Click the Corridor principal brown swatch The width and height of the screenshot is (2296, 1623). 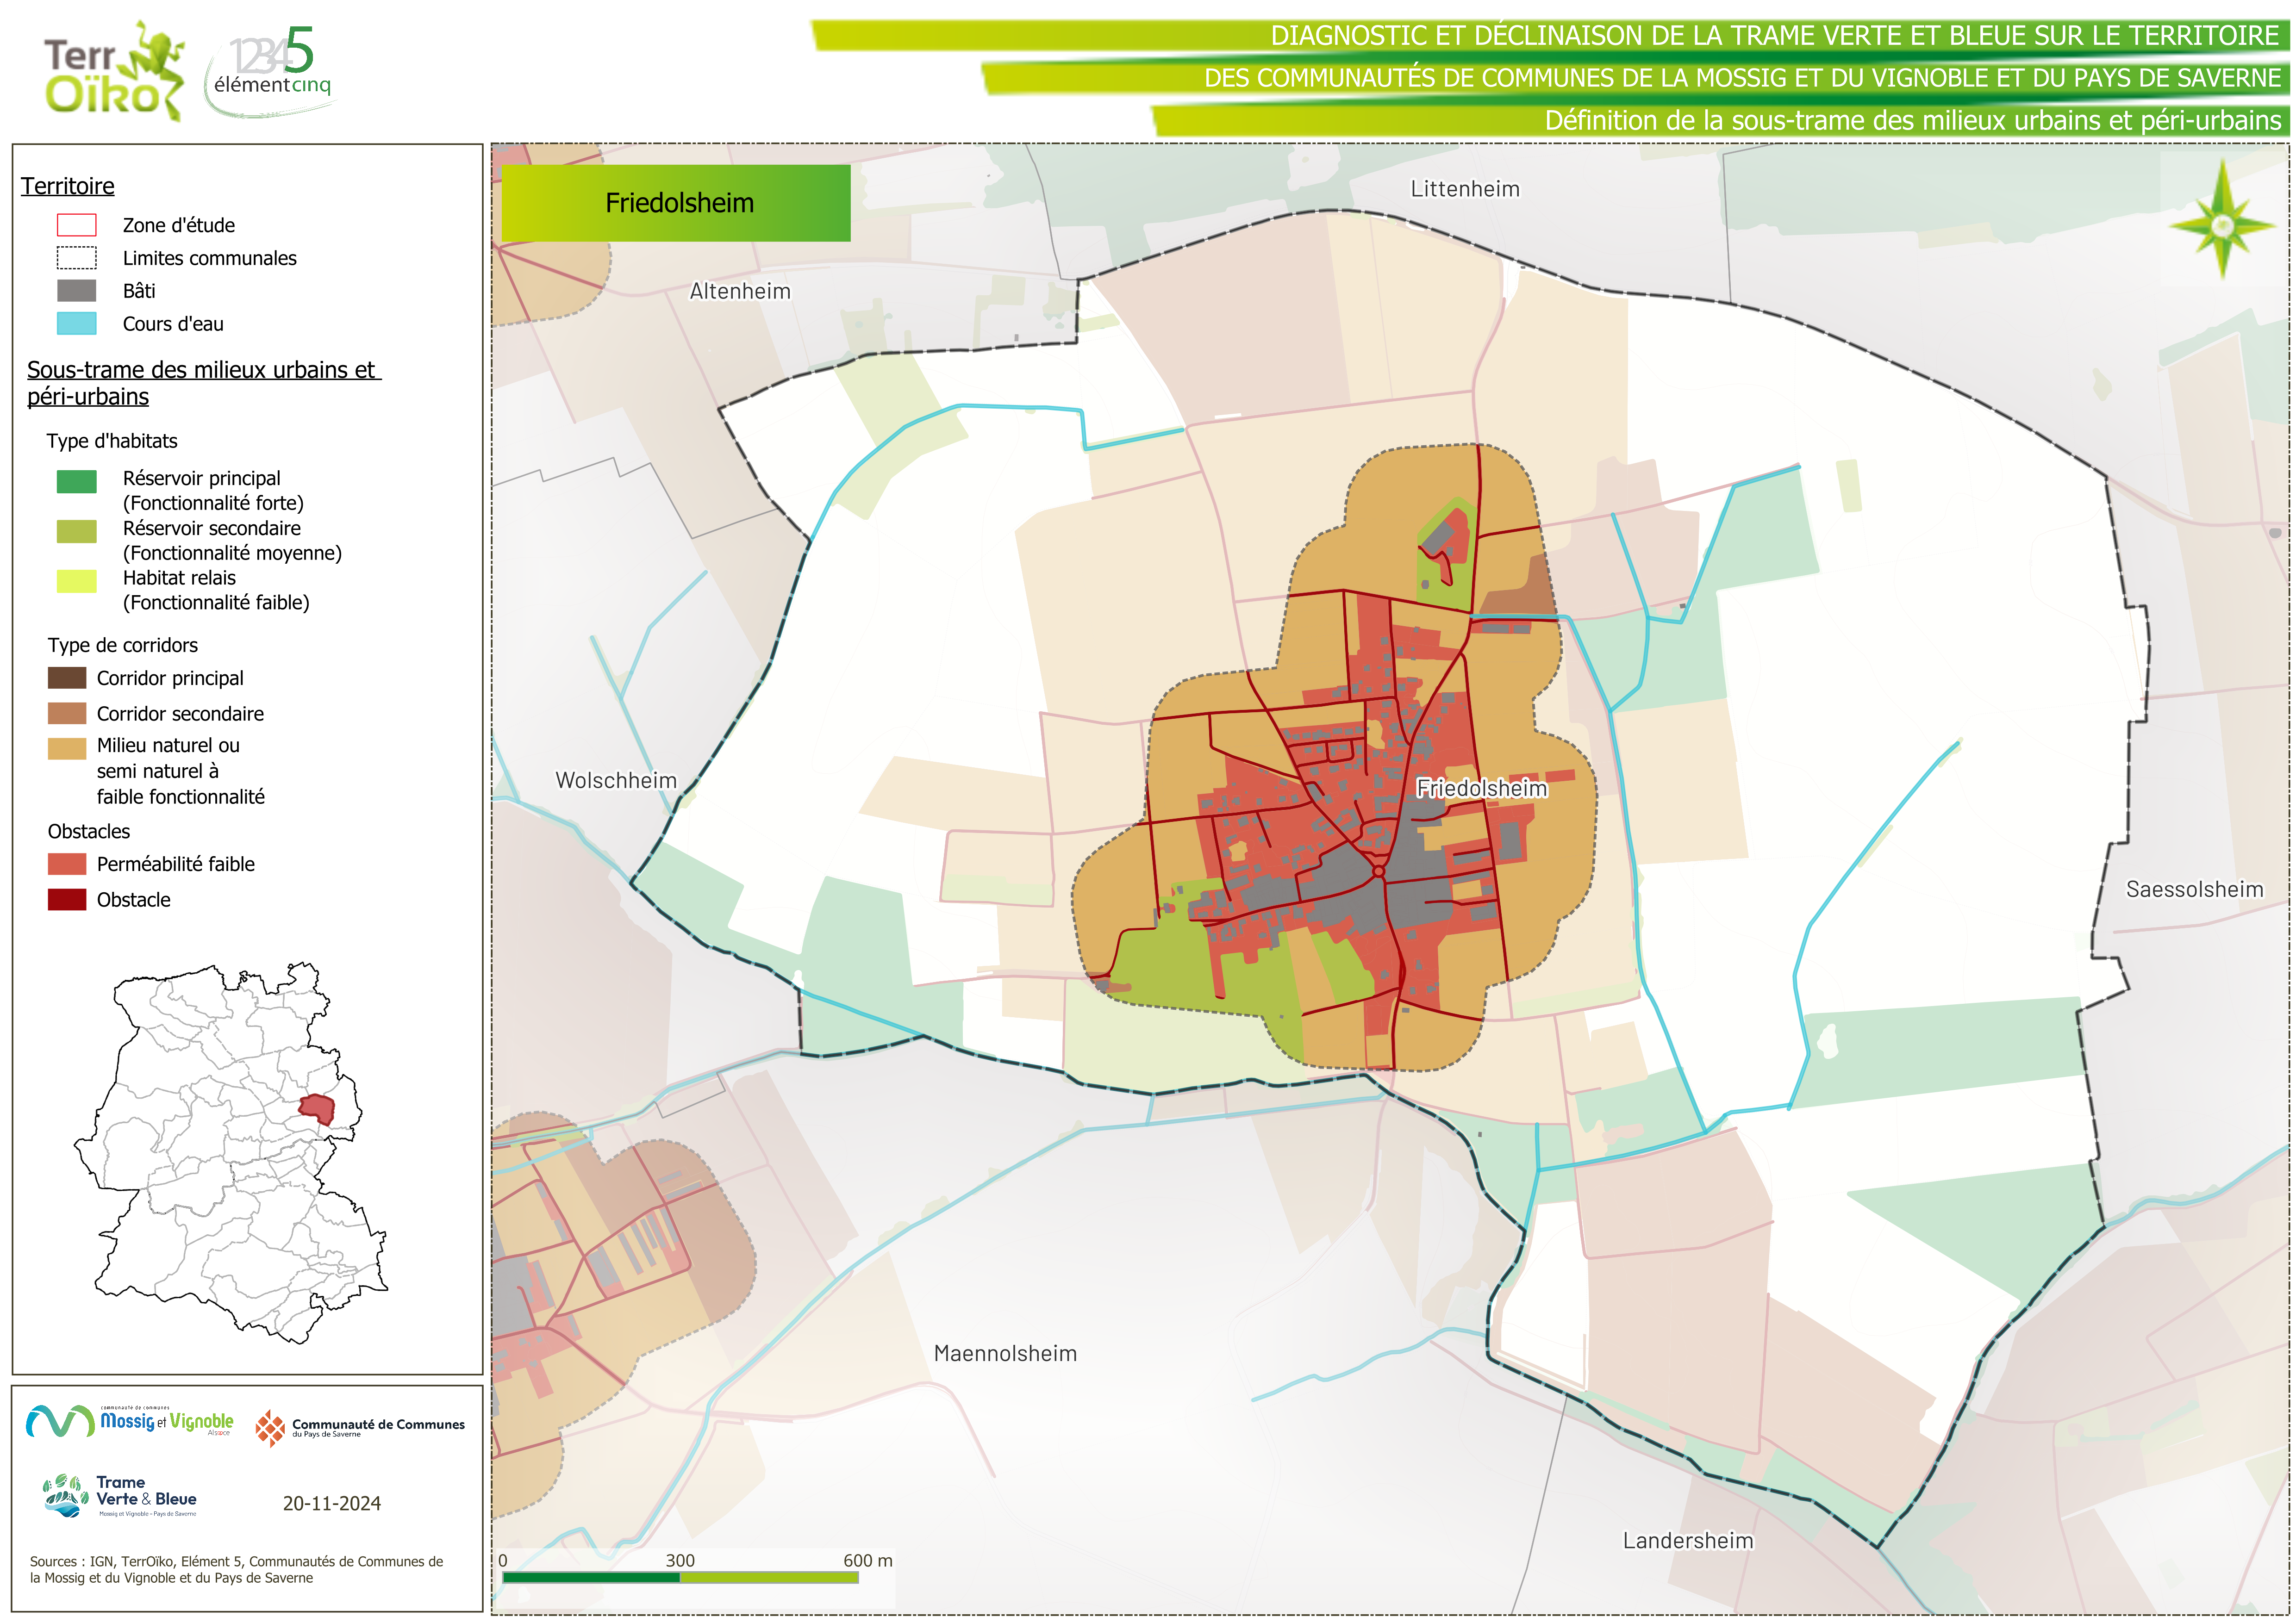tap(67, 678)
